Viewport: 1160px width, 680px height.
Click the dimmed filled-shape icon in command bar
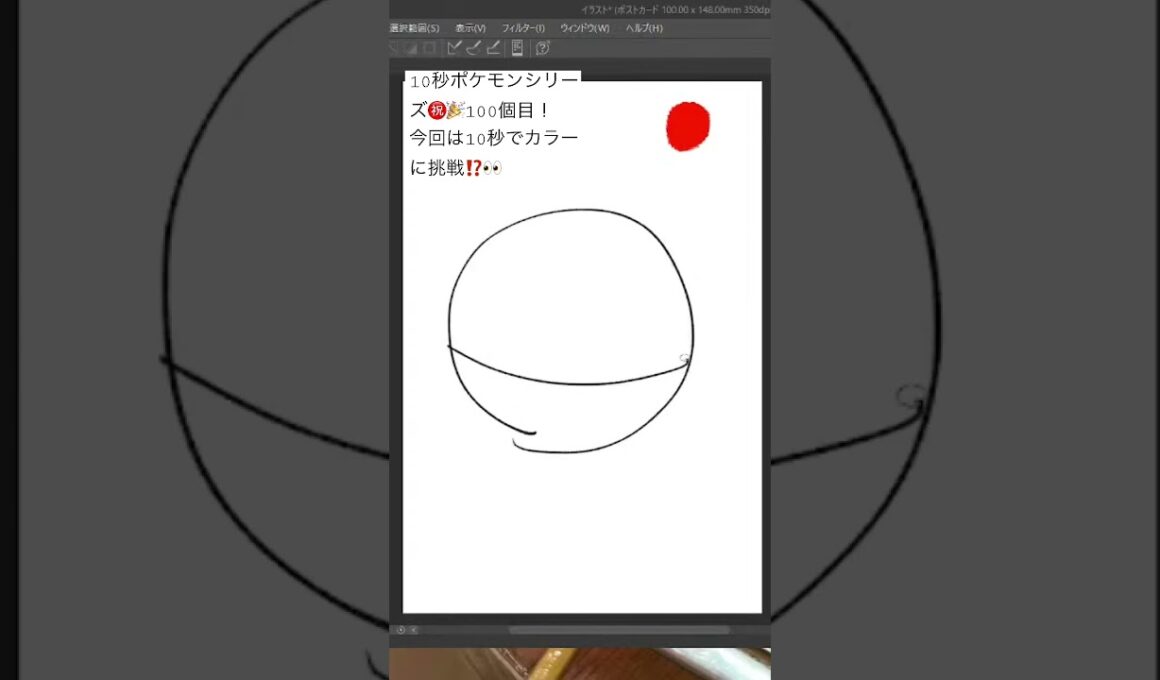411,48
